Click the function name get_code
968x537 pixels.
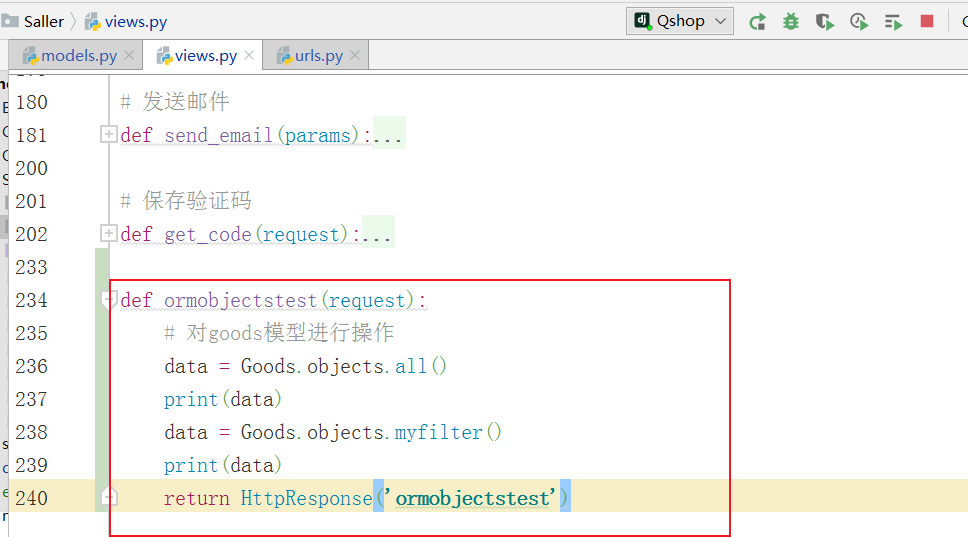pyautogui.click(x=208, y=235)
